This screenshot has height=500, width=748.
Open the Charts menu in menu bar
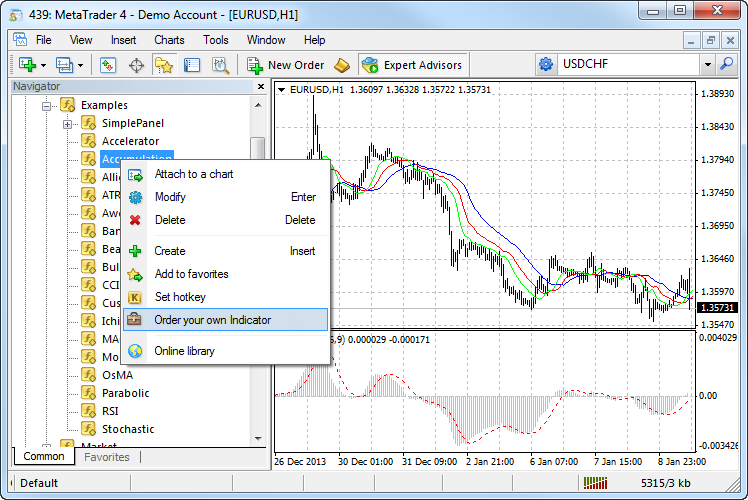pos(169,40)
